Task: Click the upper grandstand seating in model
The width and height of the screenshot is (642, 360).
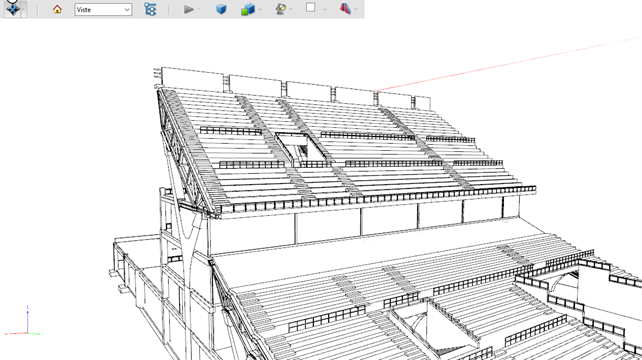Action: [348, 152]
